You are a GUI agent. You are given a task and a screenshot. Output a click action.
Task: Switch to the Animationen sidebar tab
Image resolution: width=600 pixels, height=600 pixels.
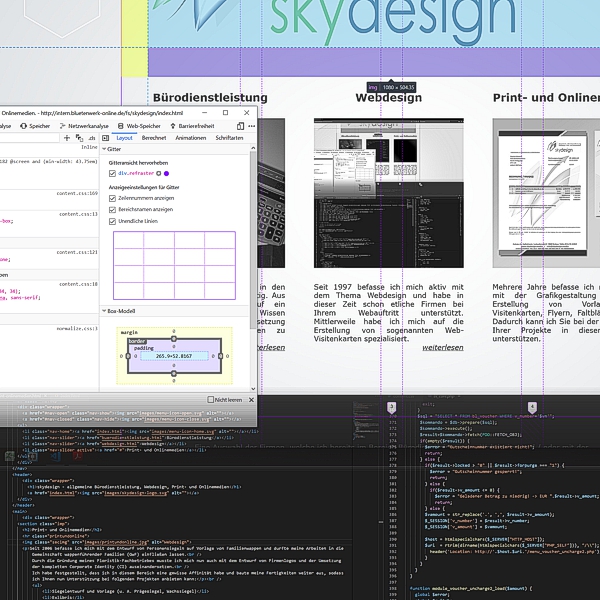tap(191, 138)
